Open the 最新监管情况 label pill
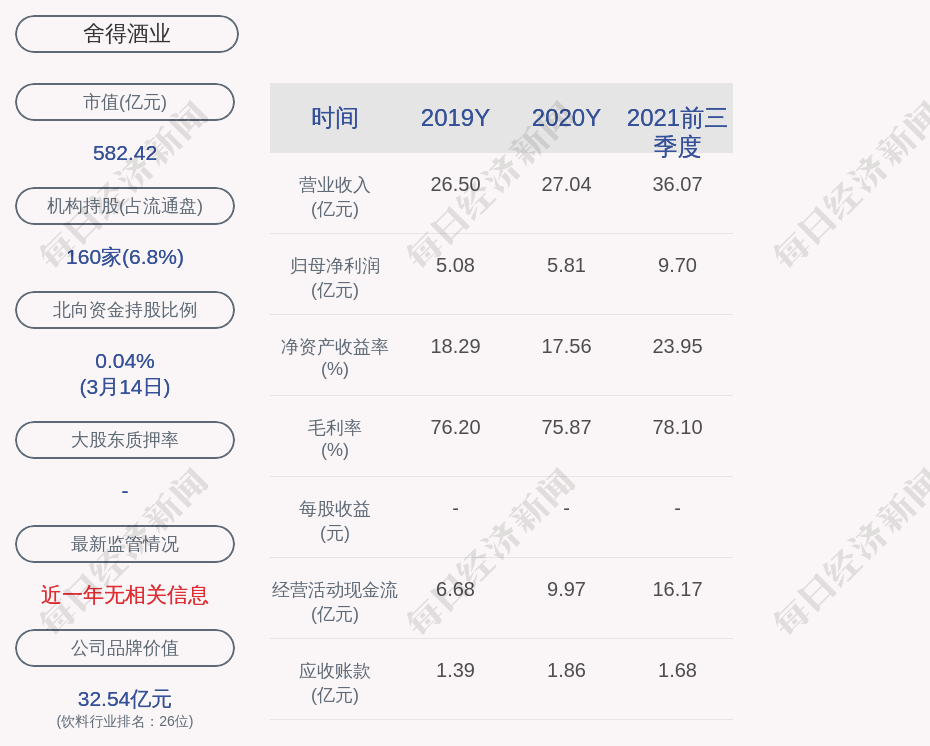The width and height of the screenshot is (930, 746). point(125,544)
